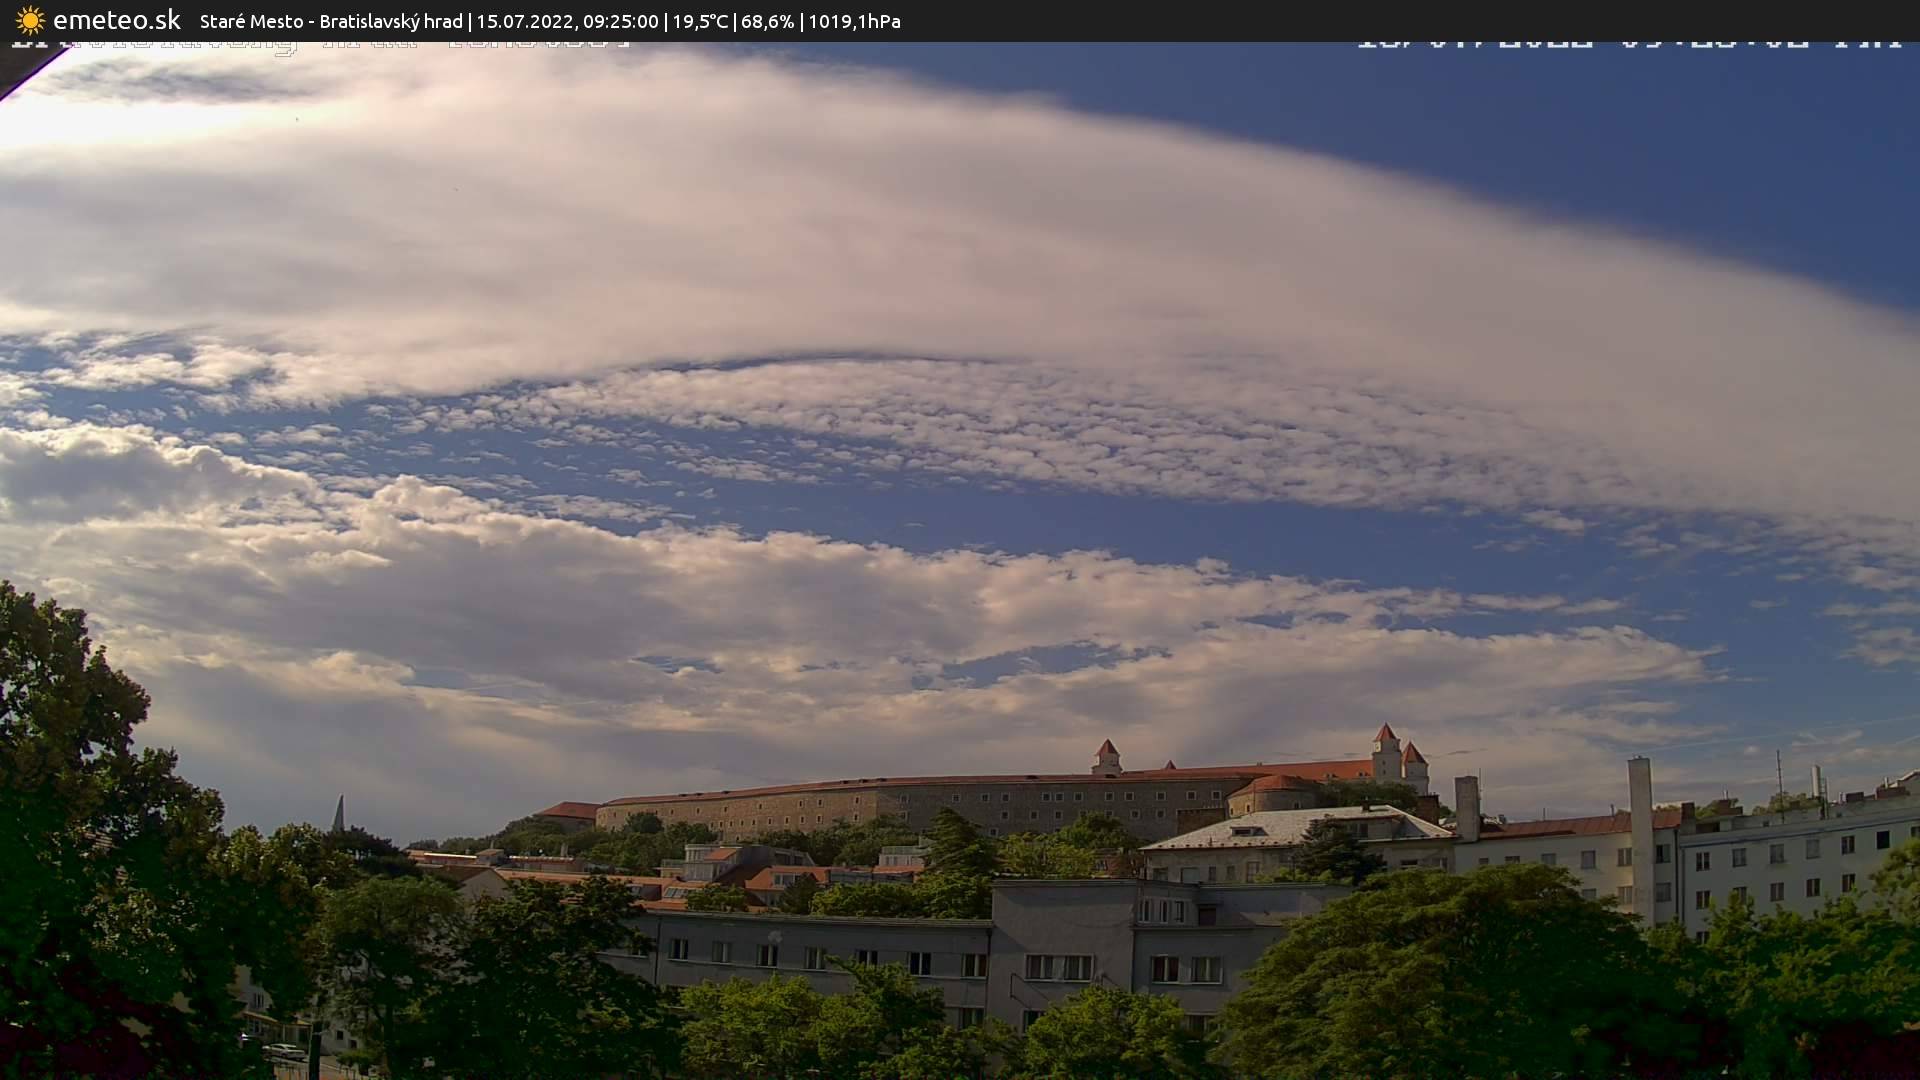
Task: Click the tallest castle tower with red roof
Action: point(1385,750)
